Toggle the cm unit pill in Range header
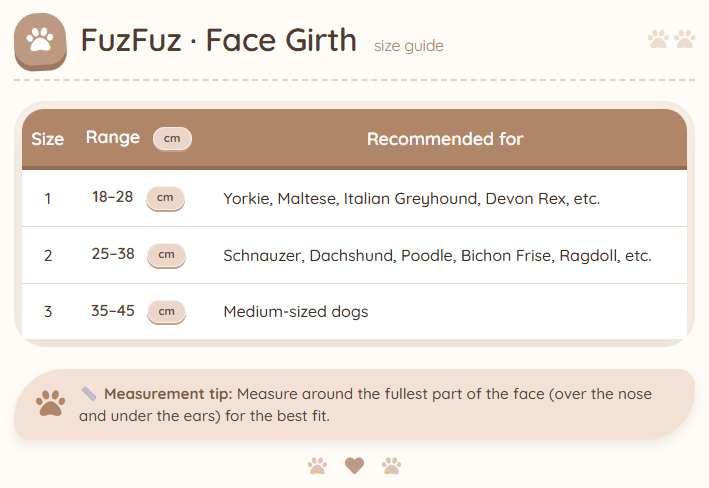 [172, 138]
